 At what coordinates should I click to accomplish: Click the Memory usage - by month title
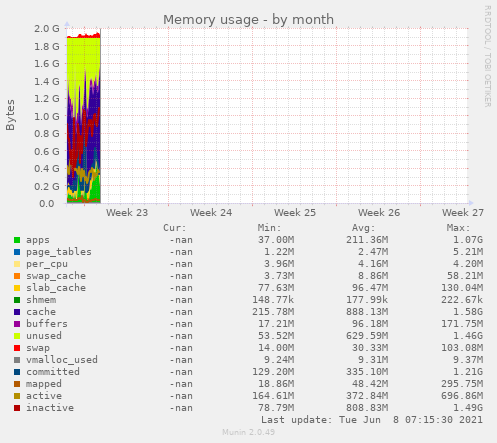[248, 20]
